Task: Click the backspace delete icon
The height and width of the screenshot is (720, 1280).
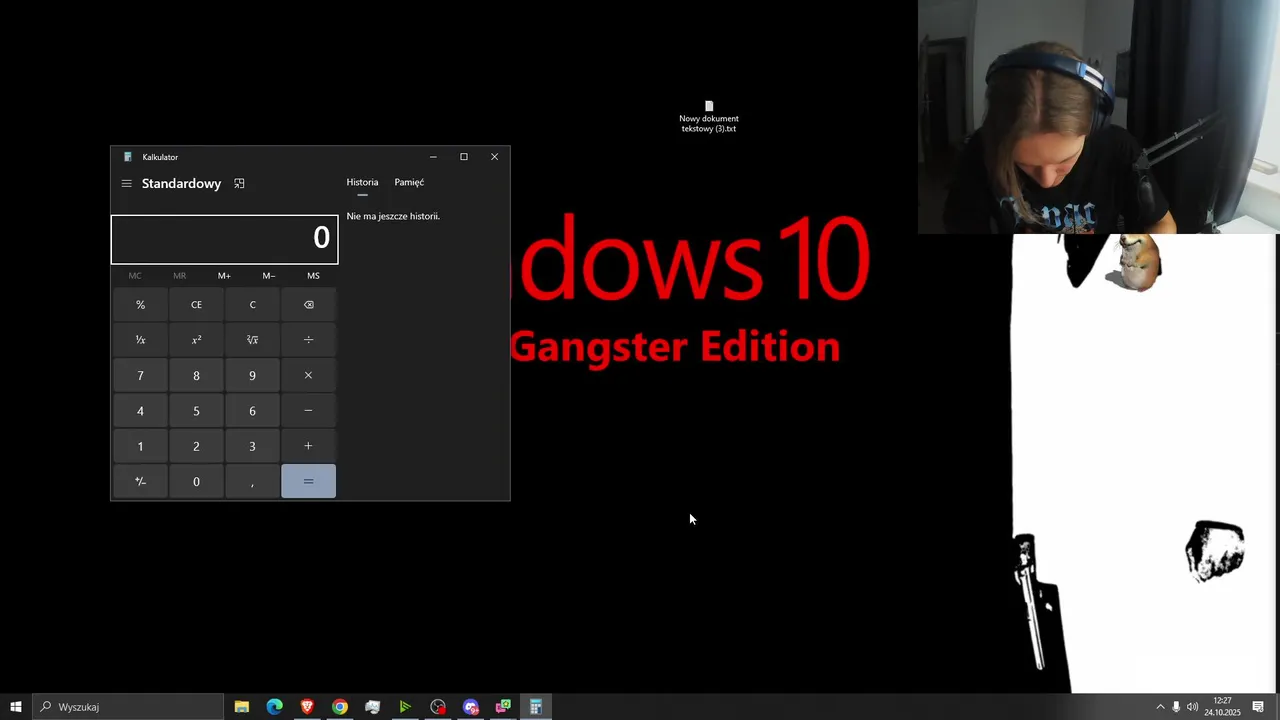Action: coord(308,305)
